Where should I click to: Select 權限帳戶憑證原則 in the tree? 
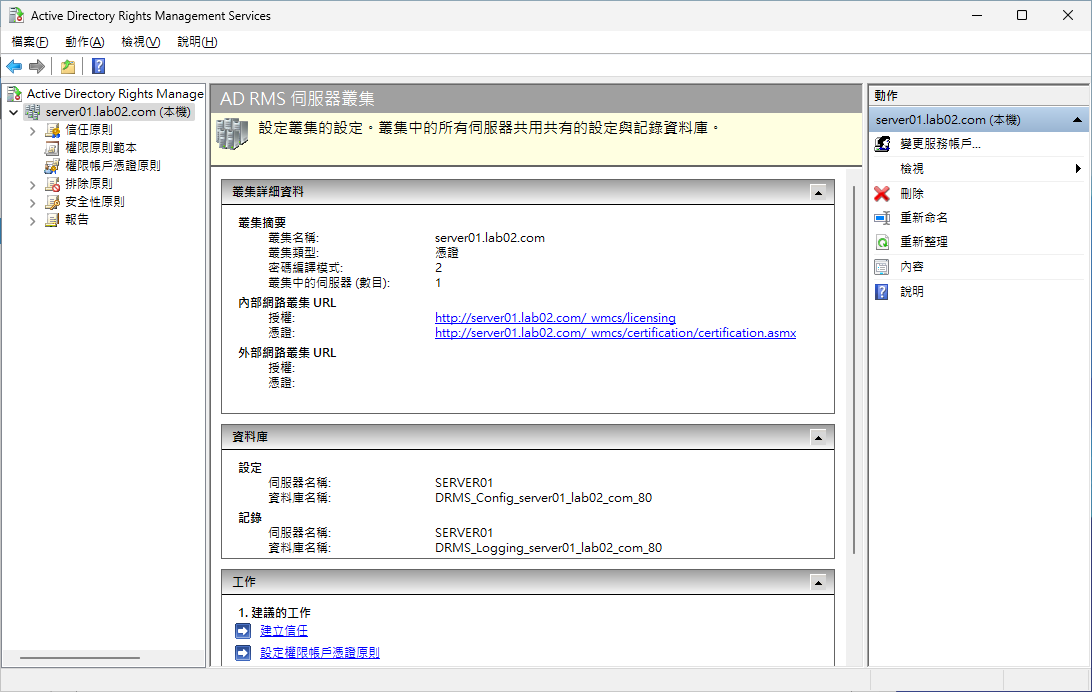pyautogui.click(x=113, y=166)
